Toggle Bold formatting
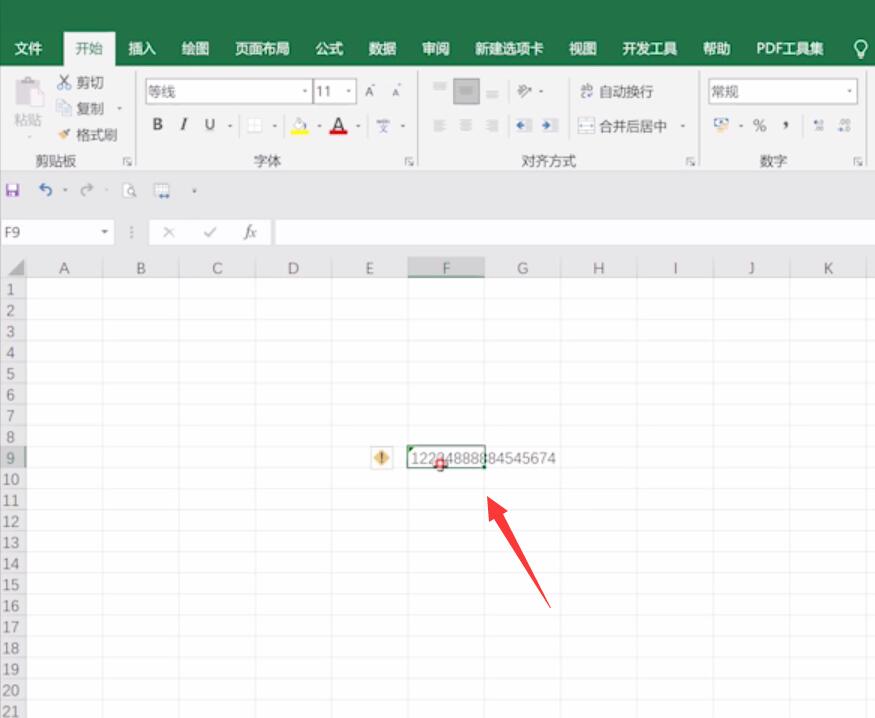This screenshot has width=875, height=718. pyautogui.click(x=158, y=124)
